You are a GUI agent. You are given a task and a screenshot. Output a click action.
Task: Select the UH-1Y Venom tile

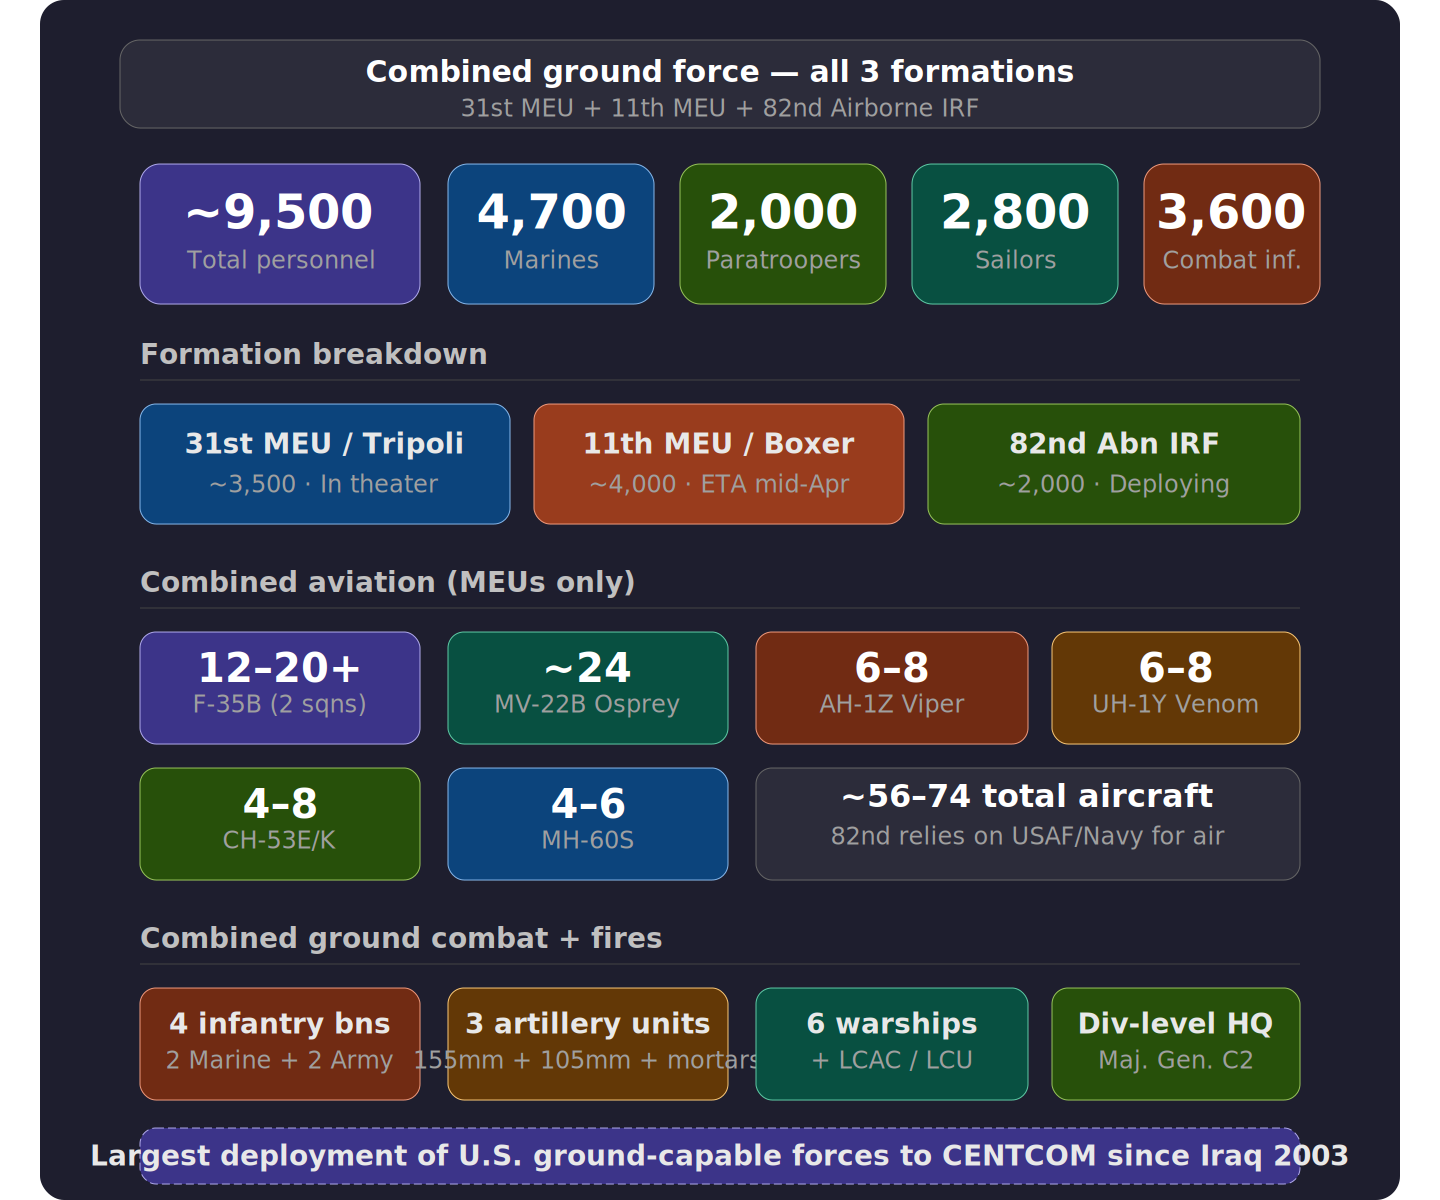pyautogui.click(x=1176, y=688)
